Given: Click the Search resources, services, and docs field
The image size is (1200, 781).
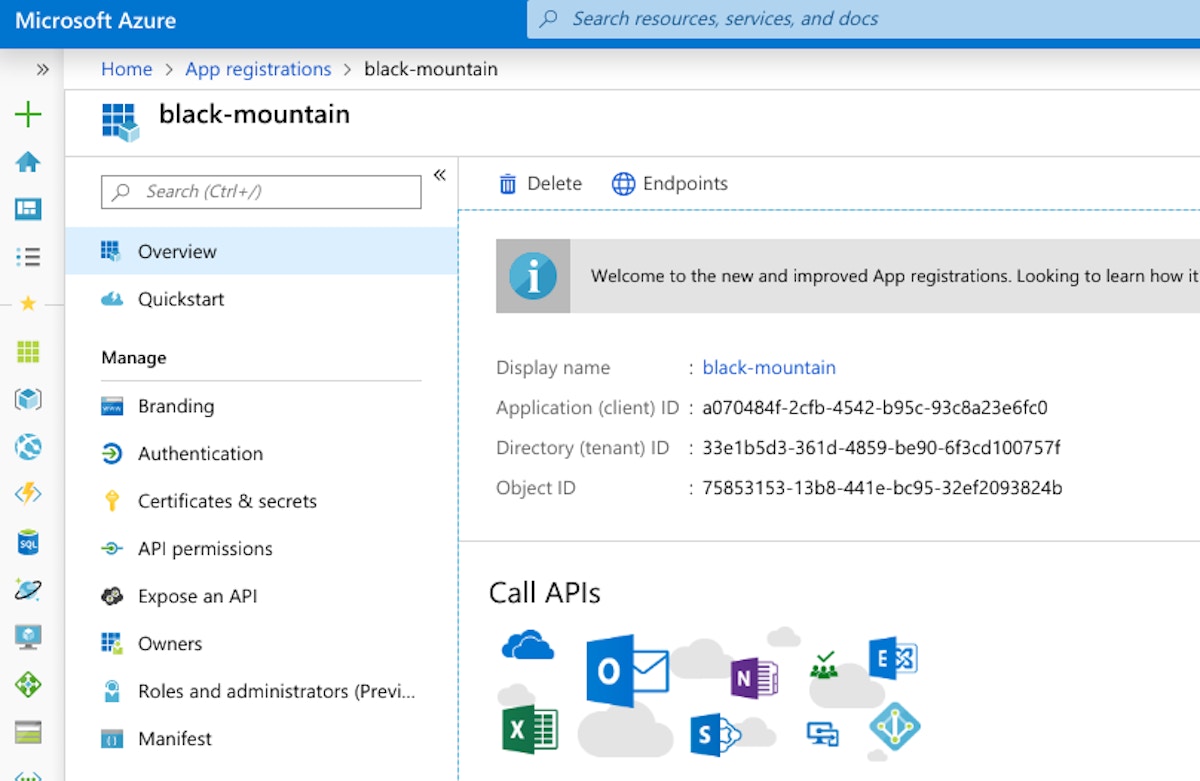Looking at the screenshot, I should click(860, 19).
